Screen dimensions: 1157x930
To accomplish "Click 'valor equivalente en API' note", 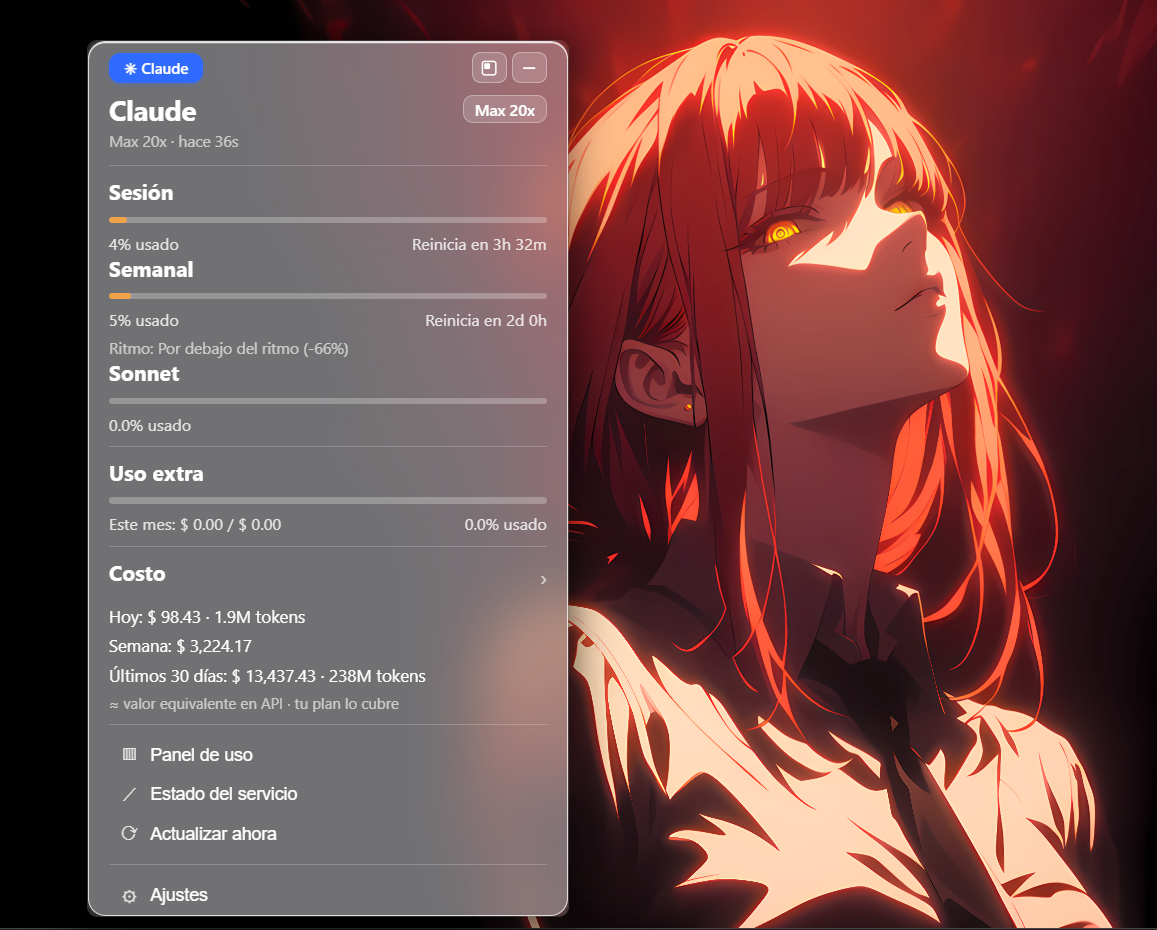I will coord(254,704).
